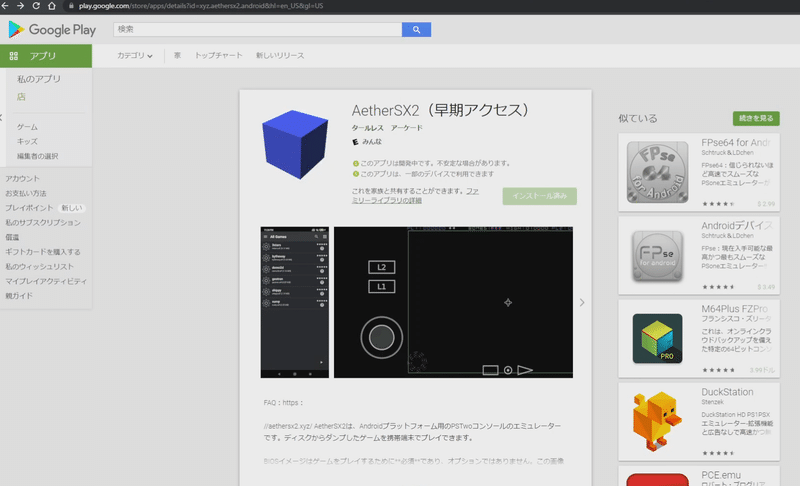Open ギフトカードを購入する link

43,252
